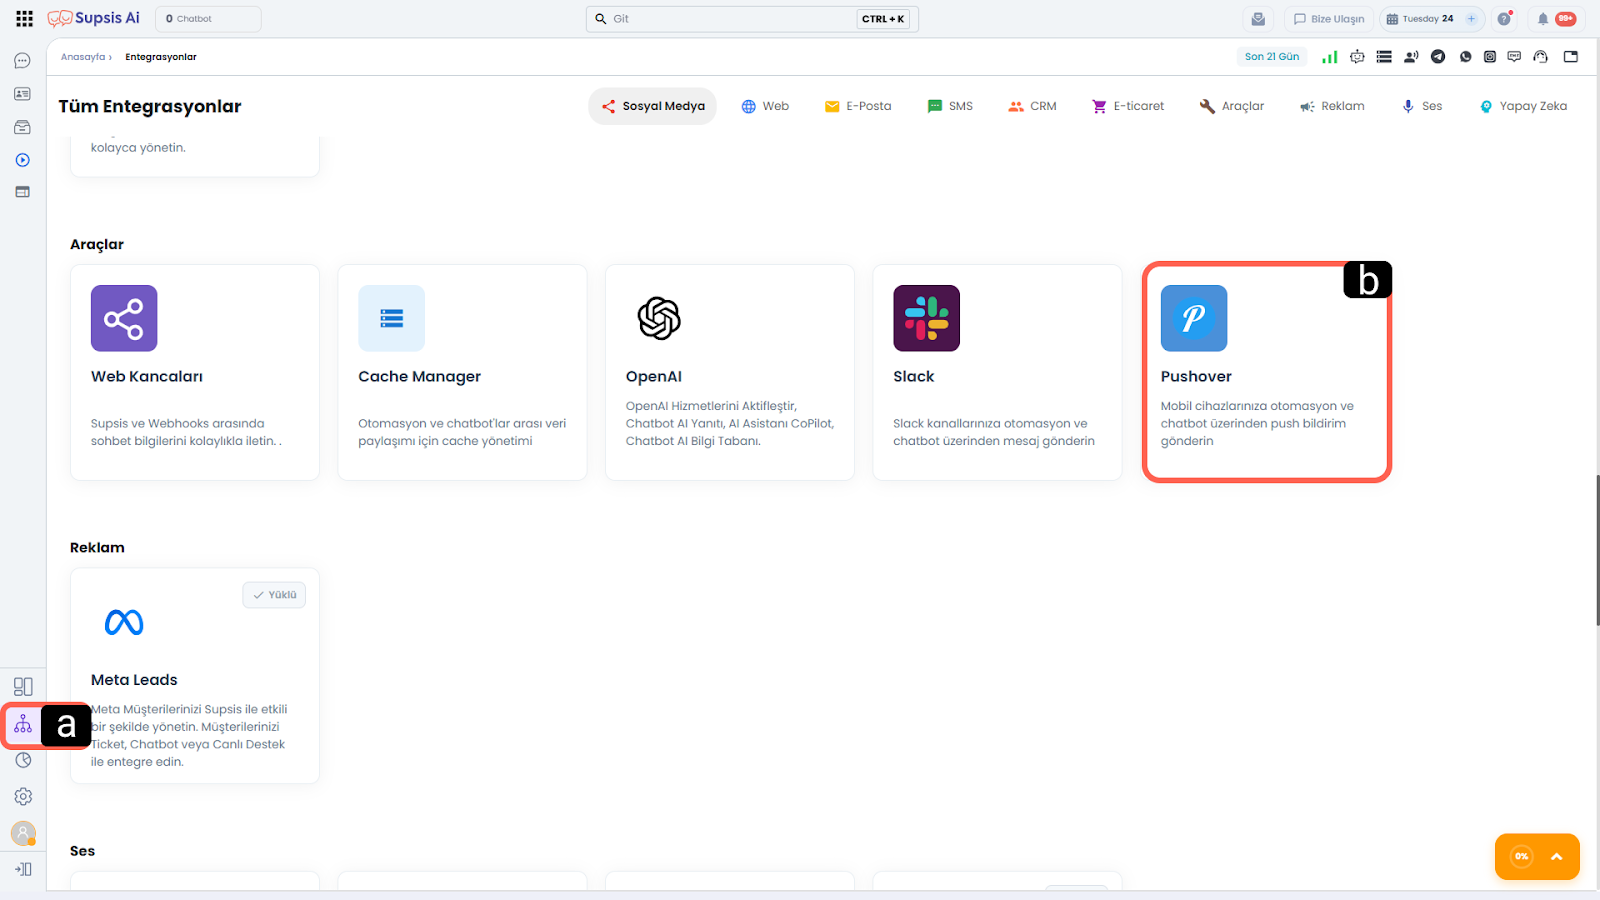Open the Pushover integration card
This screenshot has width=1600, height=900.
coord(1266,373)
